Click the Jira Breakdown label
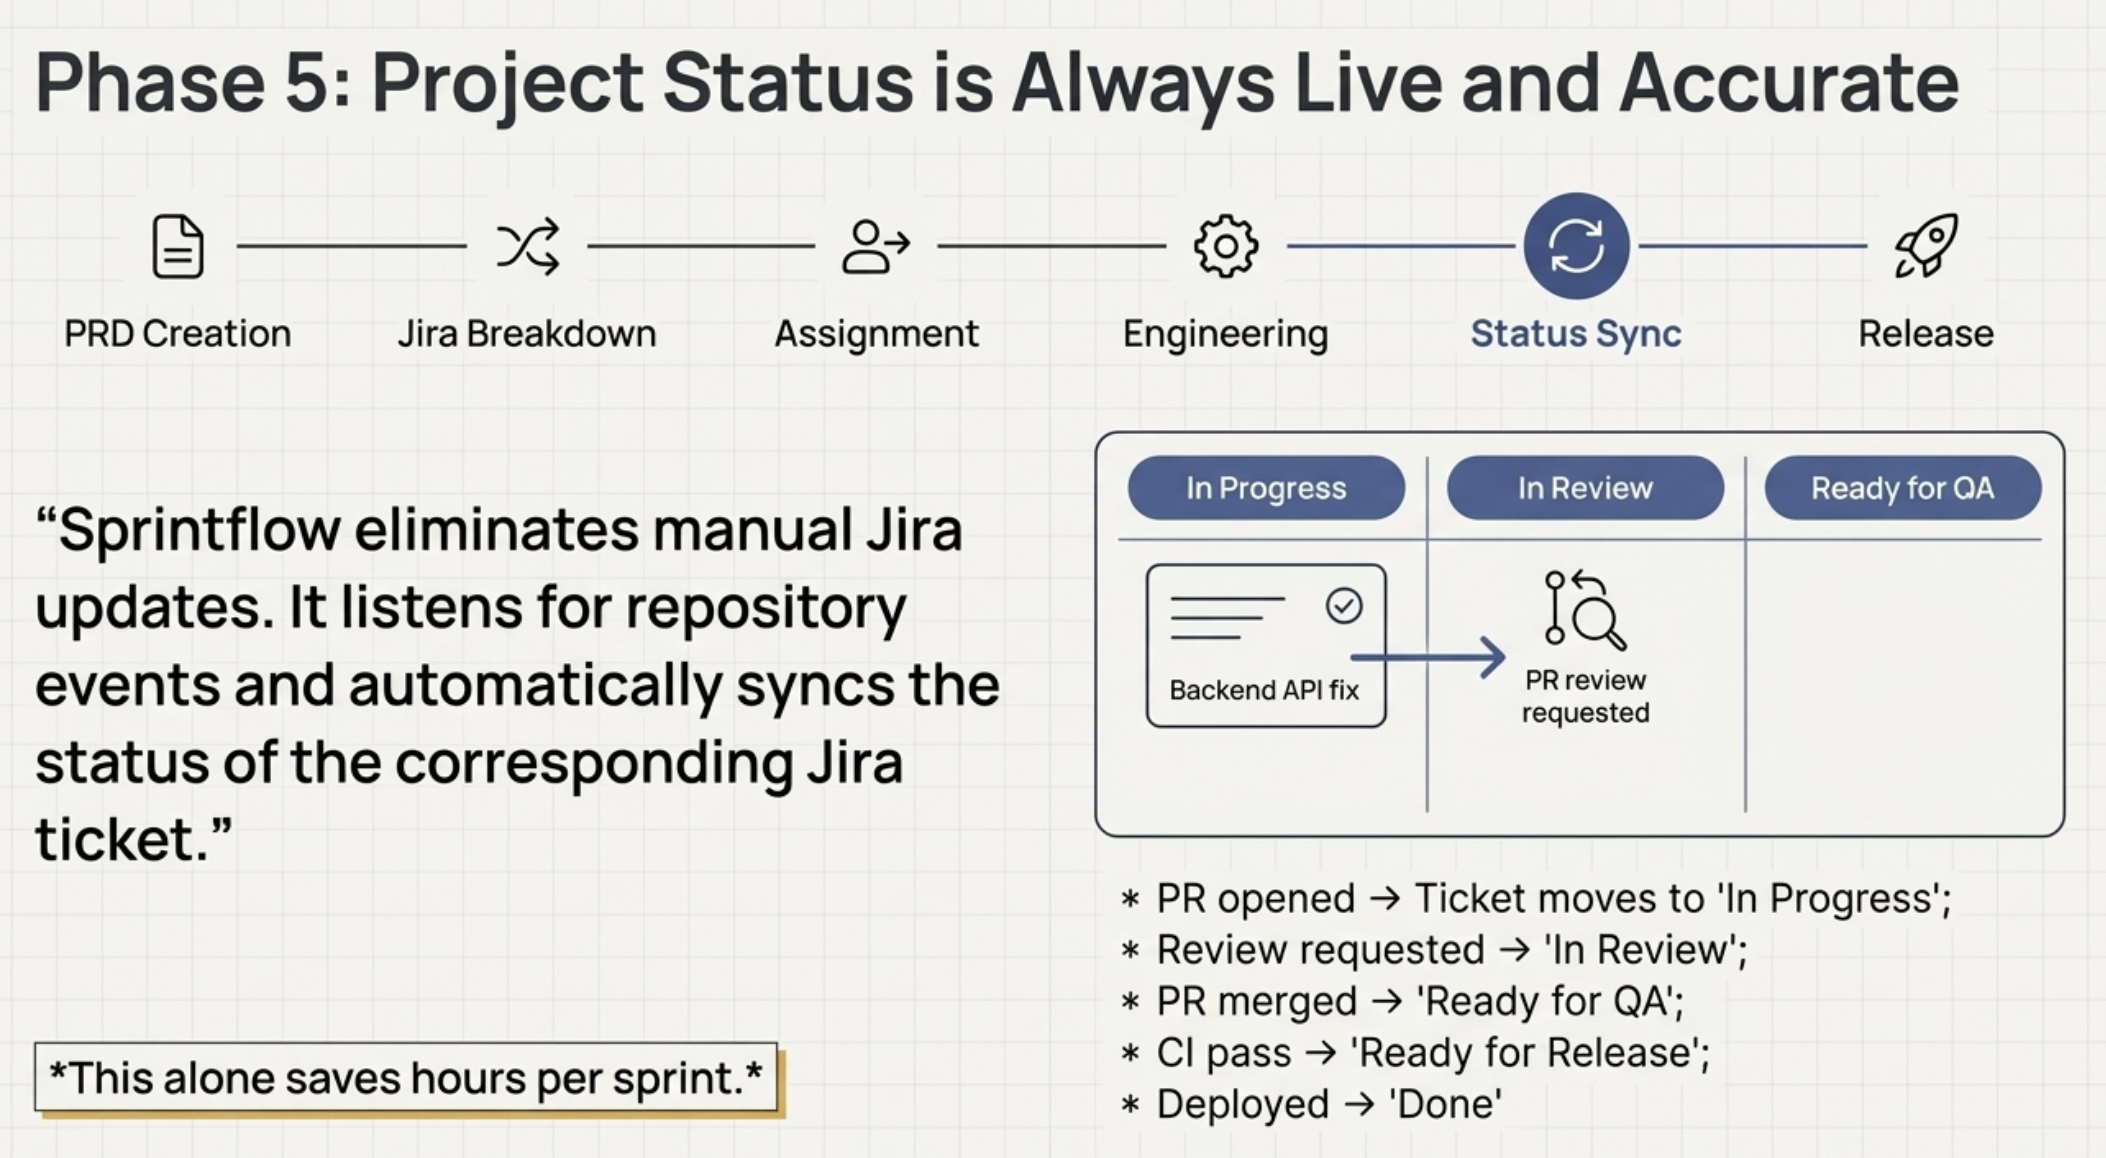This screenshot has height=1158, width=2106. tap(527, 333)
